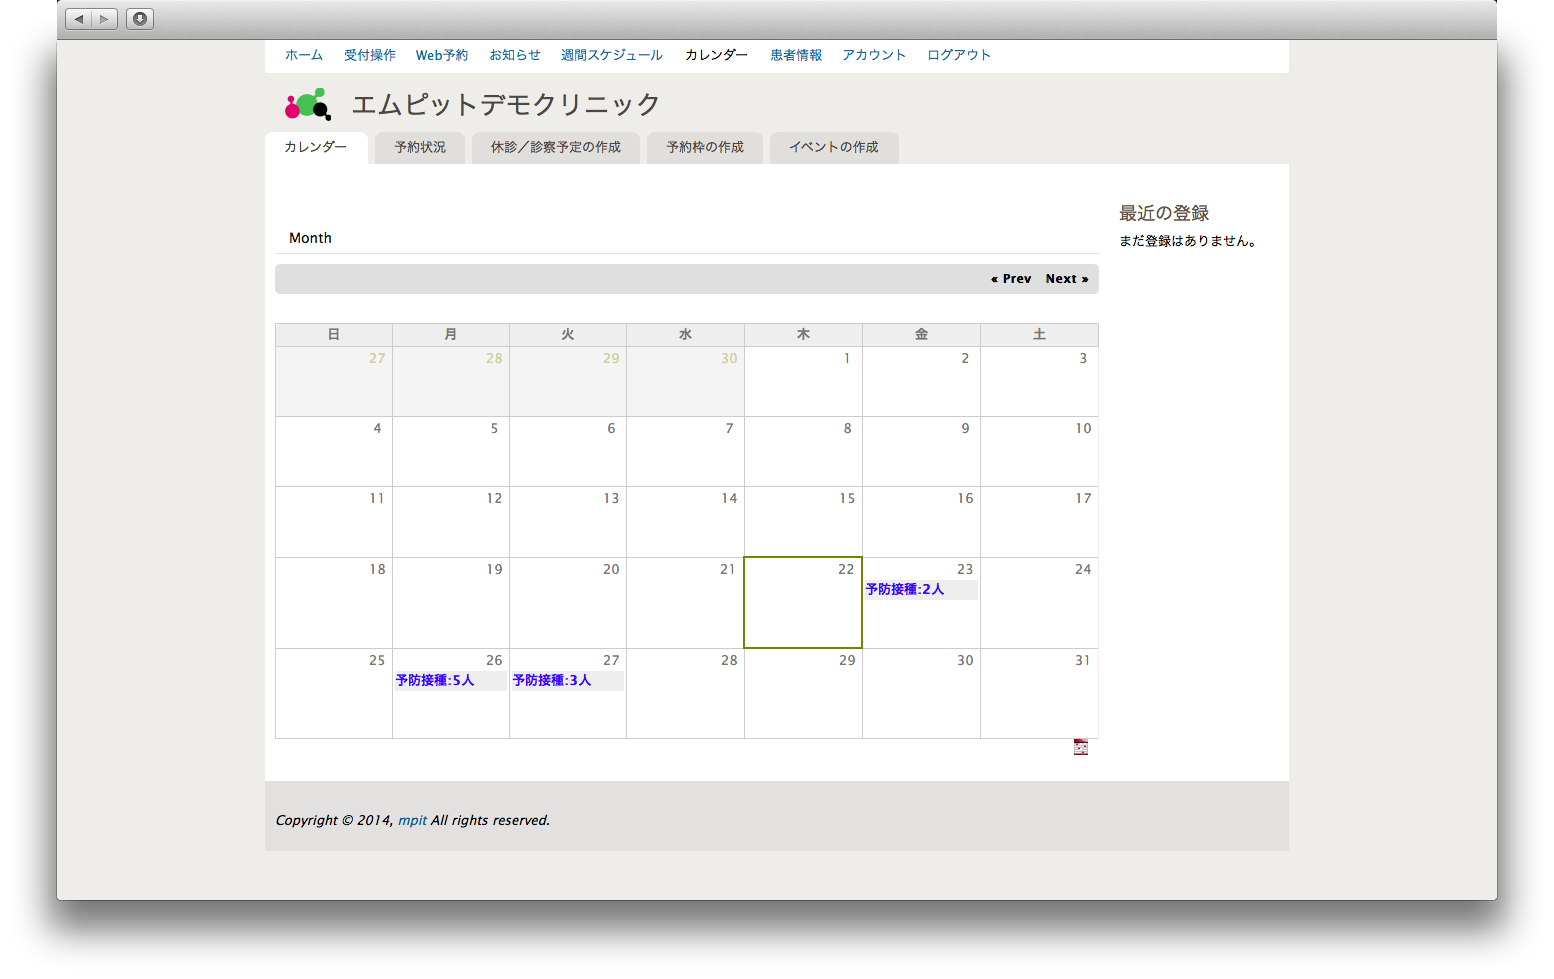The height and width of the screenshot is (979, 1554).
Task: Click the 日 column header
Action: click(x=334, y=335)
